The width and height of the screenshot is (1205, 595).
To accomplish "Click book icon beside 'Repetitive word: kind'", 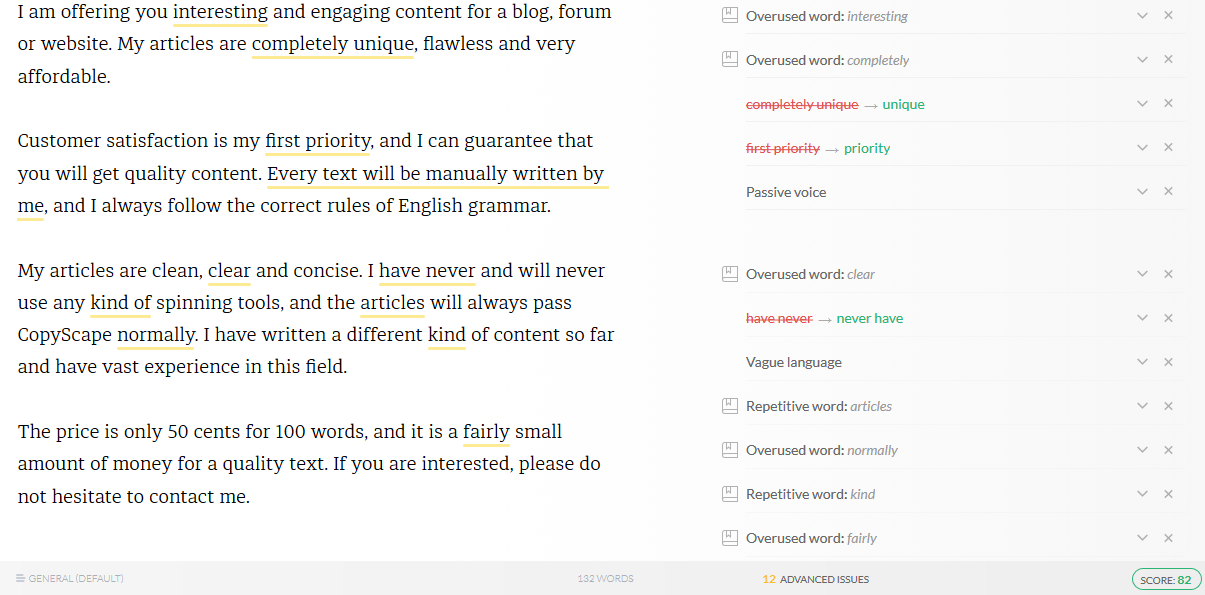I will [730, 494].
